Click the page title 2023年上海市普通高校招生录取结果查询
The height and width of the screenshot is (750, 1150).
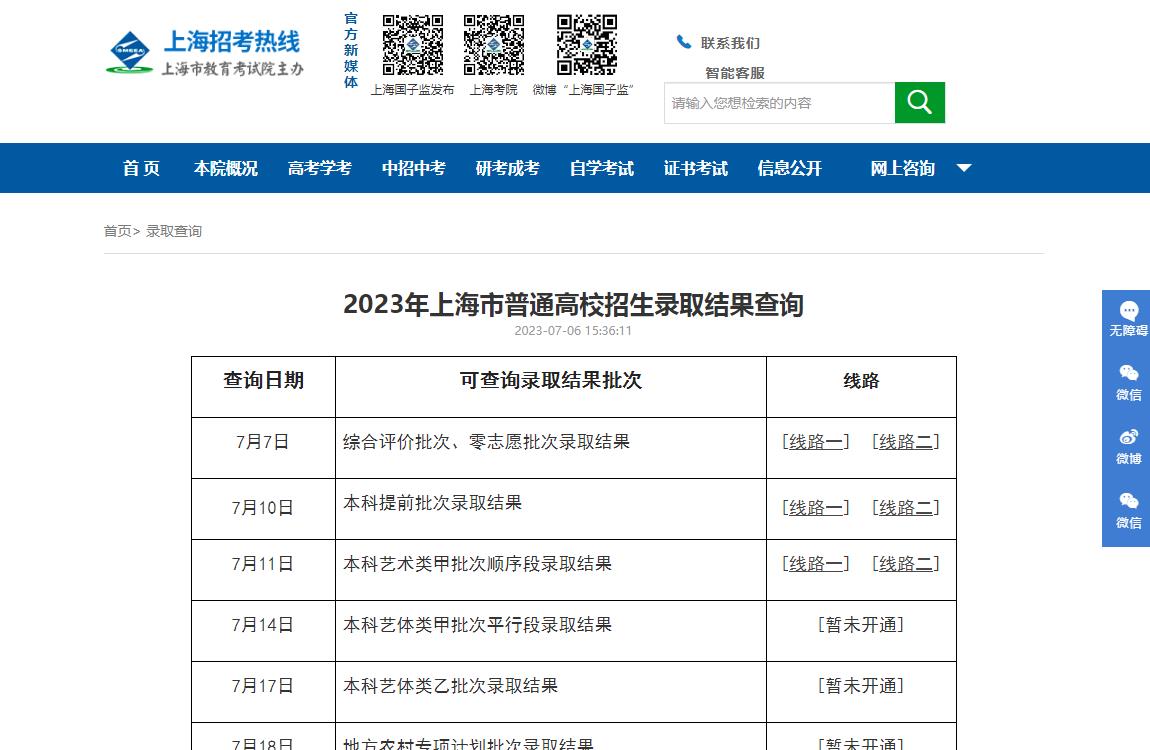click(x=574, y=304)
